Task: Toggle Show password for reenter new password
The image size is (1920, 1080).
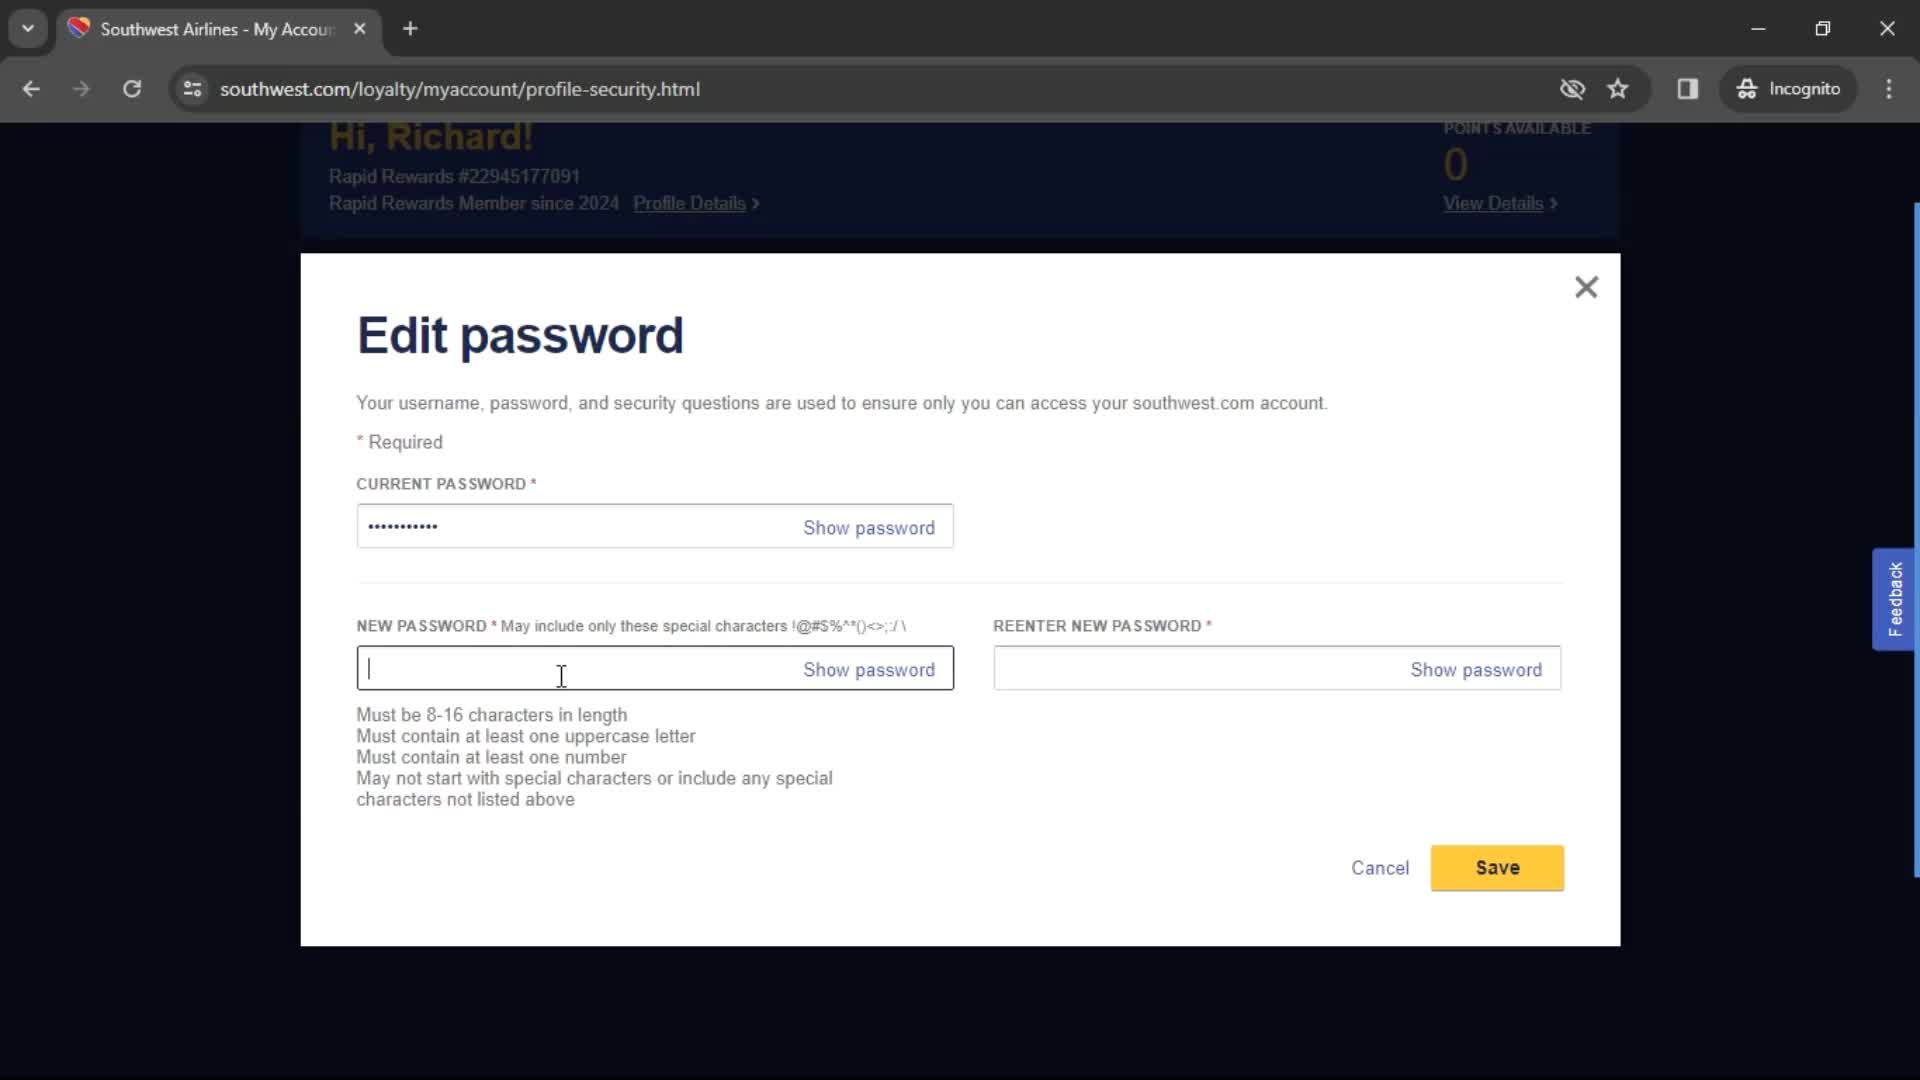Action: tap(1476, 670)
